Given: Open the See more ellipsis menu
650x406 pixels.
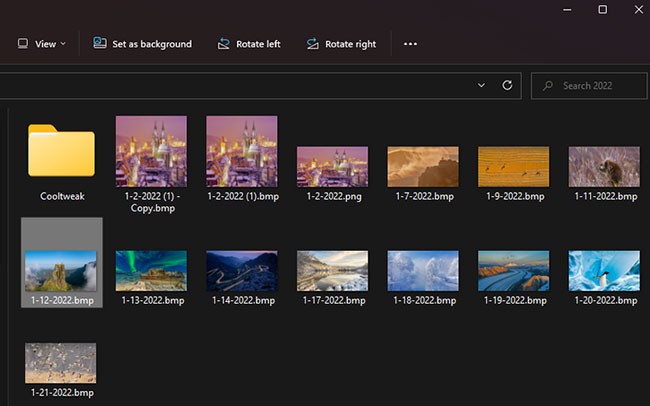Looking at the screenshot, I should click(410, 44).
